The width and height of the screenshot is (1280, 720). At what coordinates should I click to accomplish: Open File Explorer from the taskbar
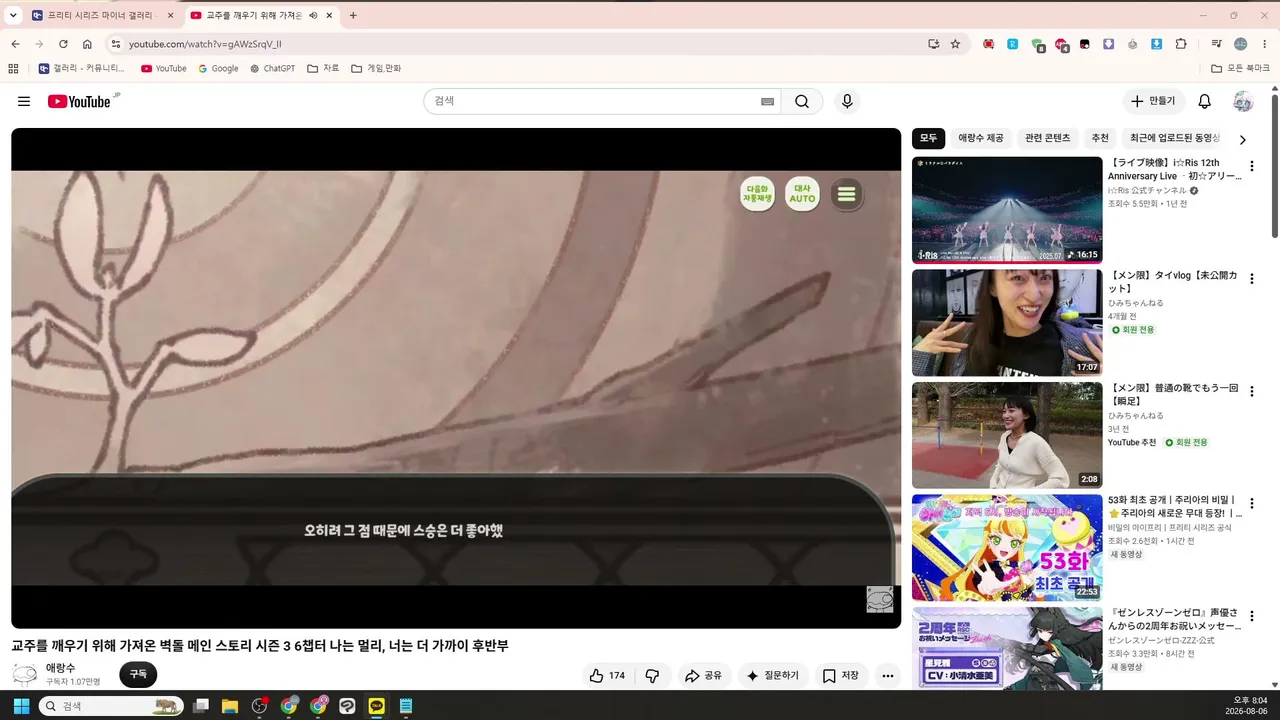[229, 706]
